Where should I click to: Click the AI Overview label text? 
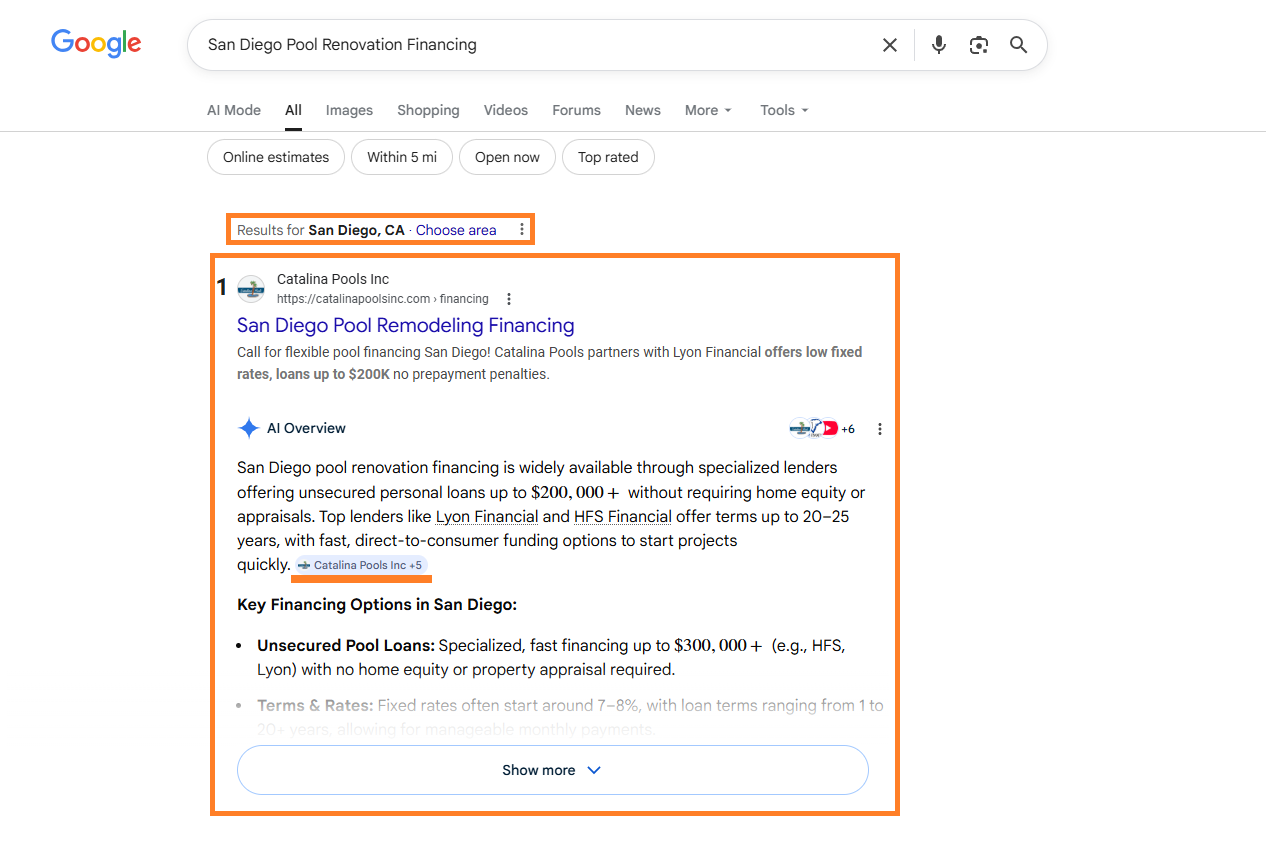[x=306, y=428]
